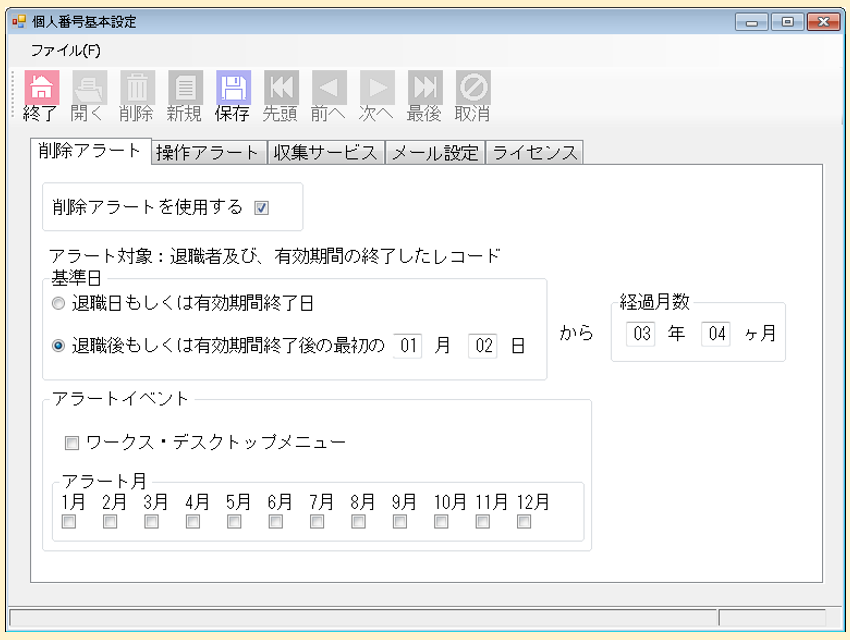Click the 経過月数 year field showing 03
Screen dimensions: 850x640
643,335
